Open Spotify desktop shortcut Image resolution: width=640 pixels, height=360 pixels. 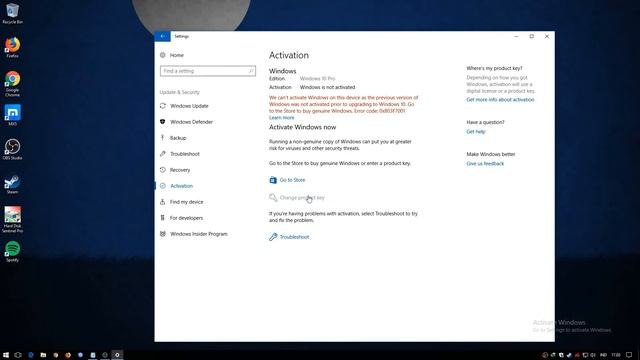coord(12,251)
